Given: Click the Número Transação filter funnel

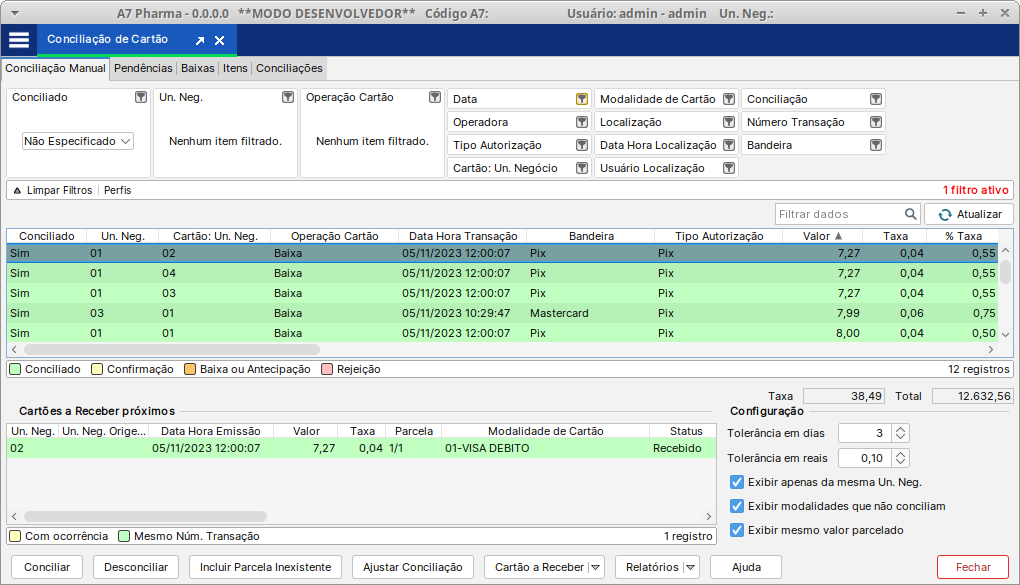Looking at the screenshot, I should (876, 122).
